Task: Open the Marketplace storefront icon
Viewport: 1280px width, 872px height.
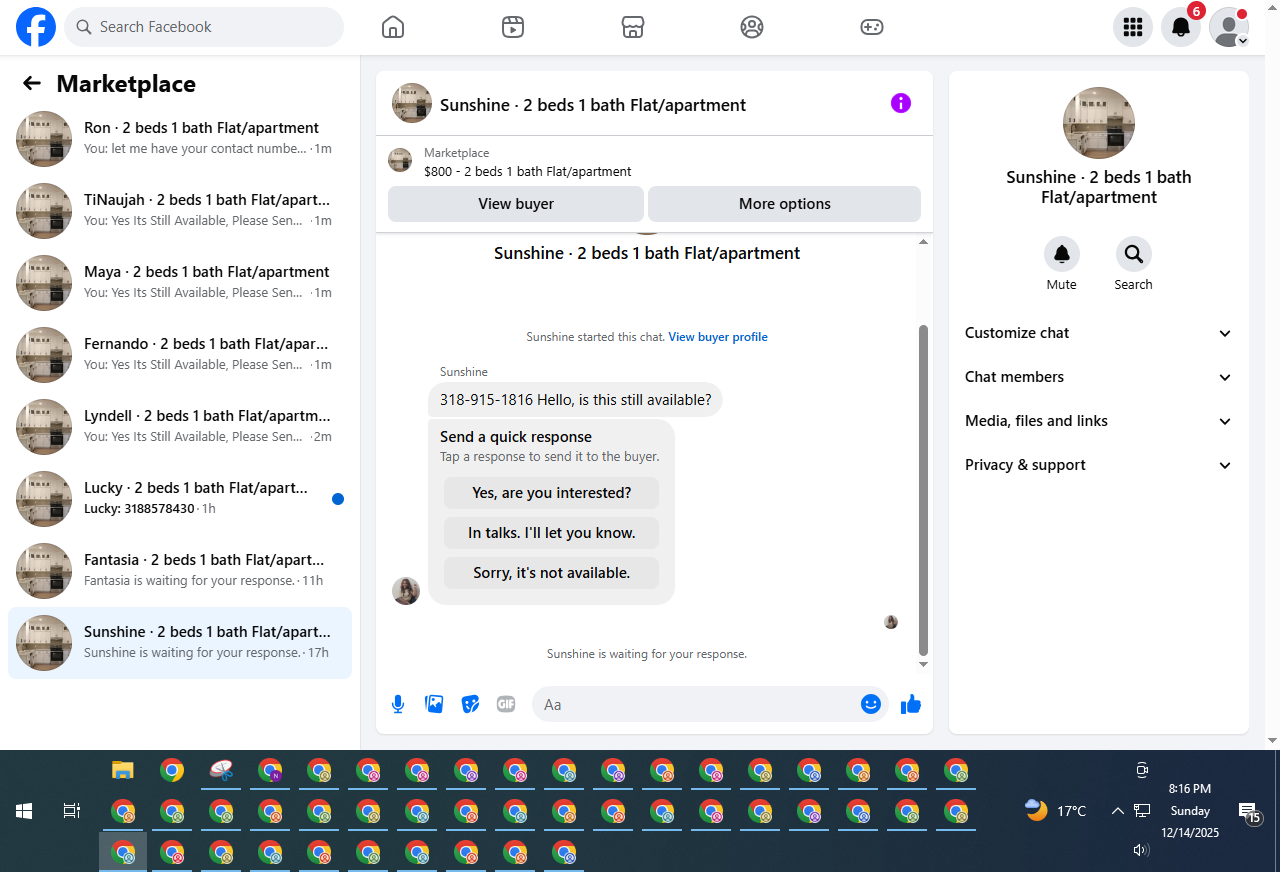Action: click(x=633, y=27)
